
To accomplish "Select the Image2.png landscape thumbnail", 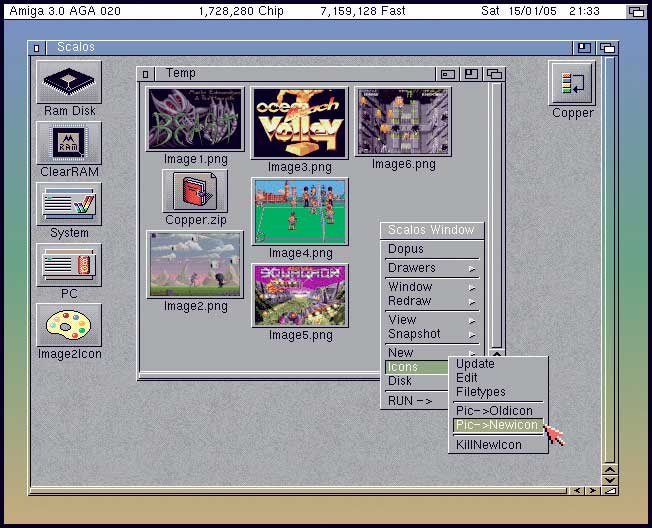I will point(195,265).
